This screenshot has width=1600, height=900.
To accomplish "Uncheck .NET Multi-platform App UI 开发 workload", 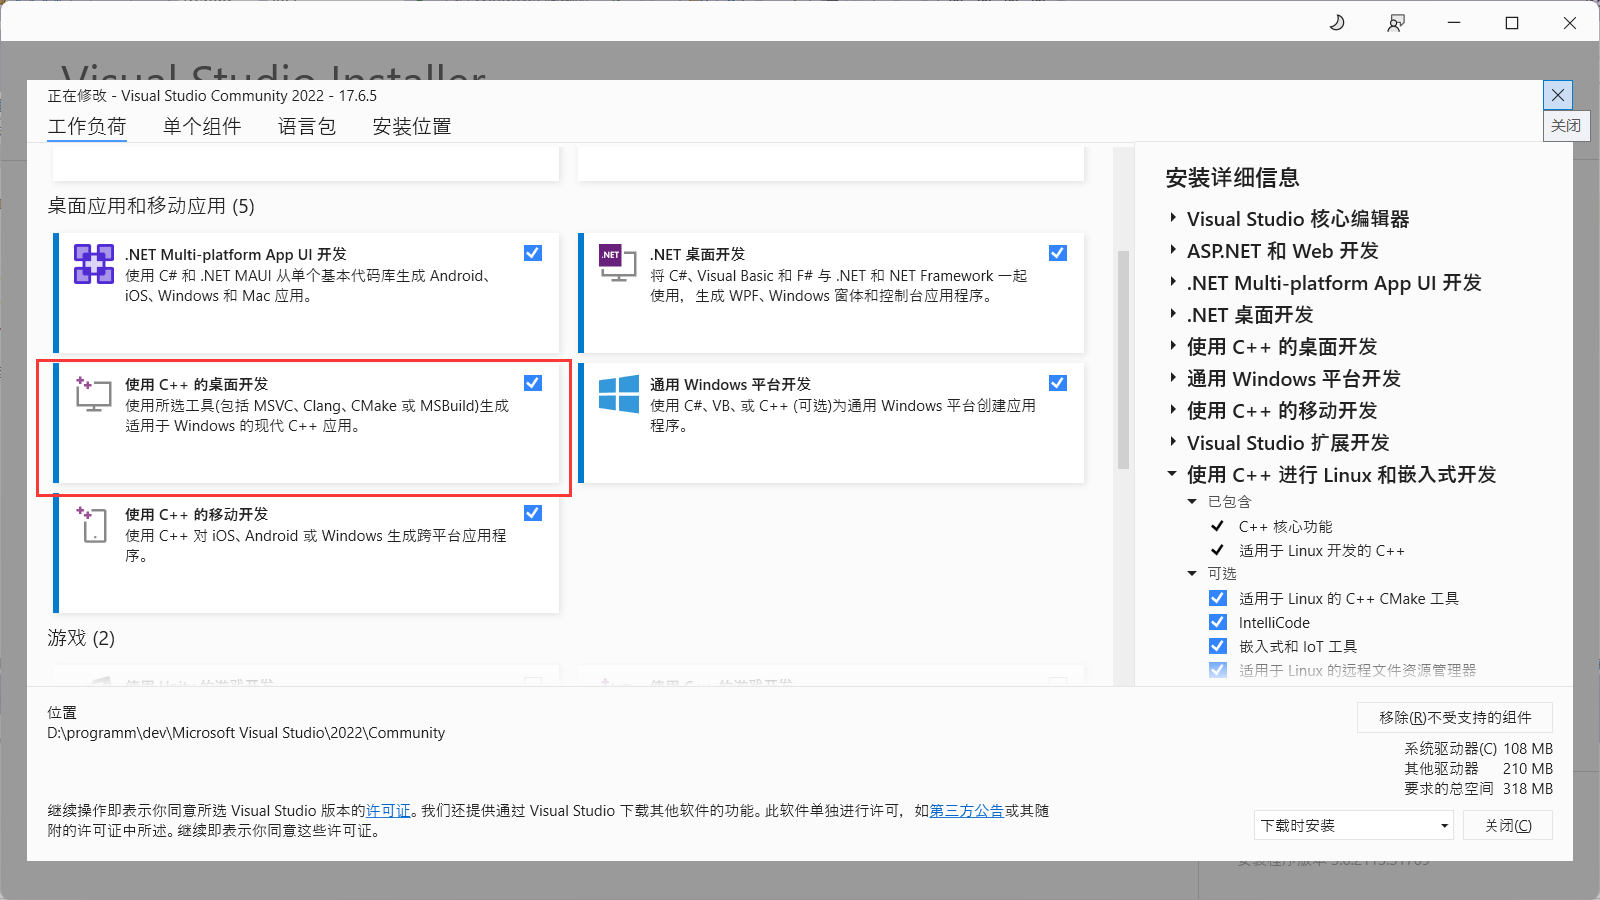I will coord(533,253).
